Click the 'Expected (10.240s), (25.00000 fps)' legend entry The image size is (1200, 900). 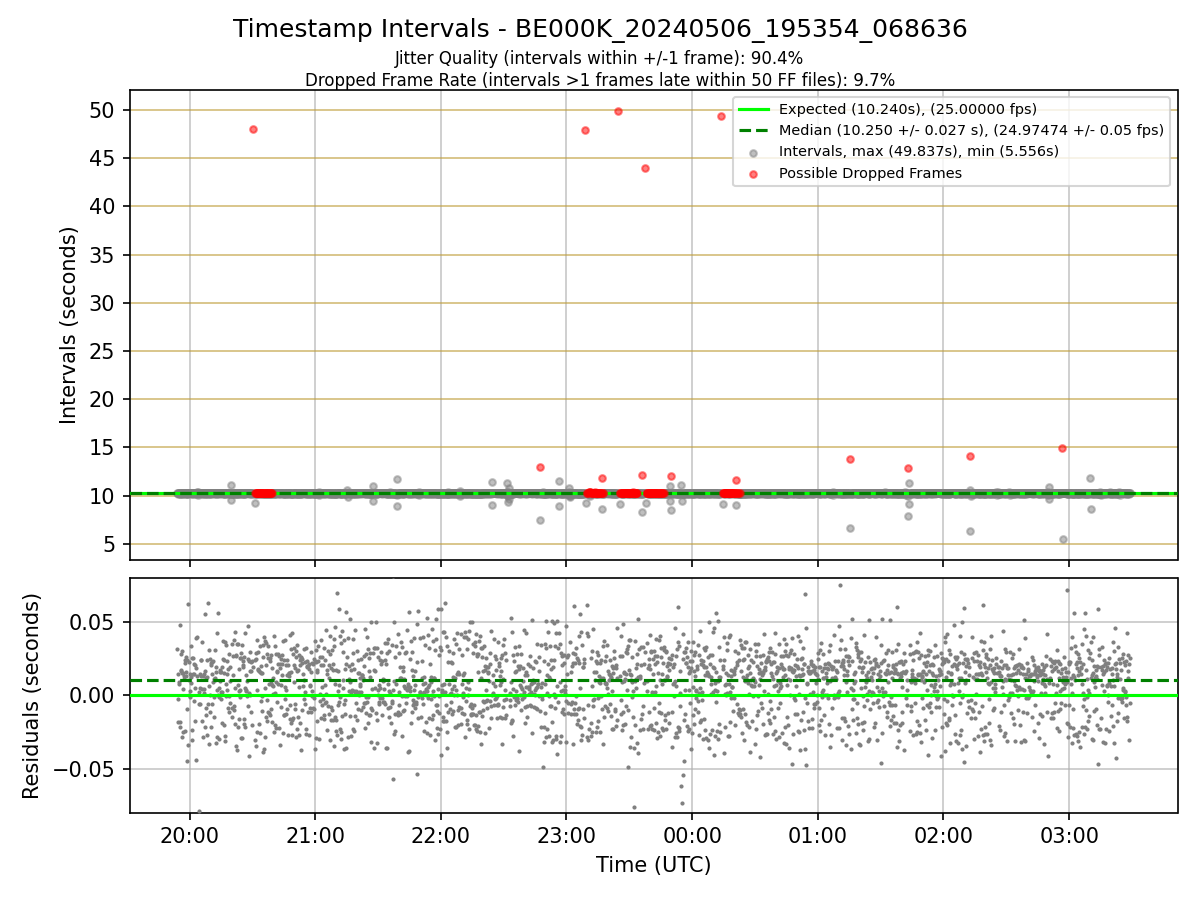(x=907, y=109)
